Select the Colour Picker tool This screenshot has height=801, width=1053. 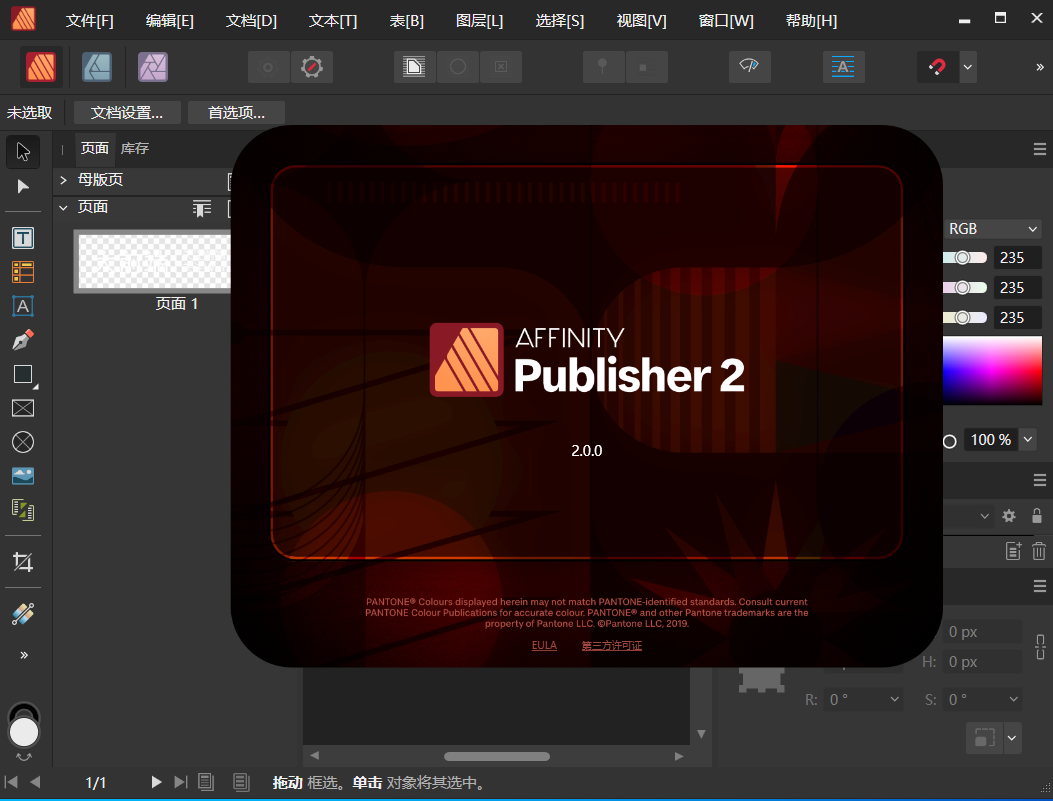click(23, 614)
